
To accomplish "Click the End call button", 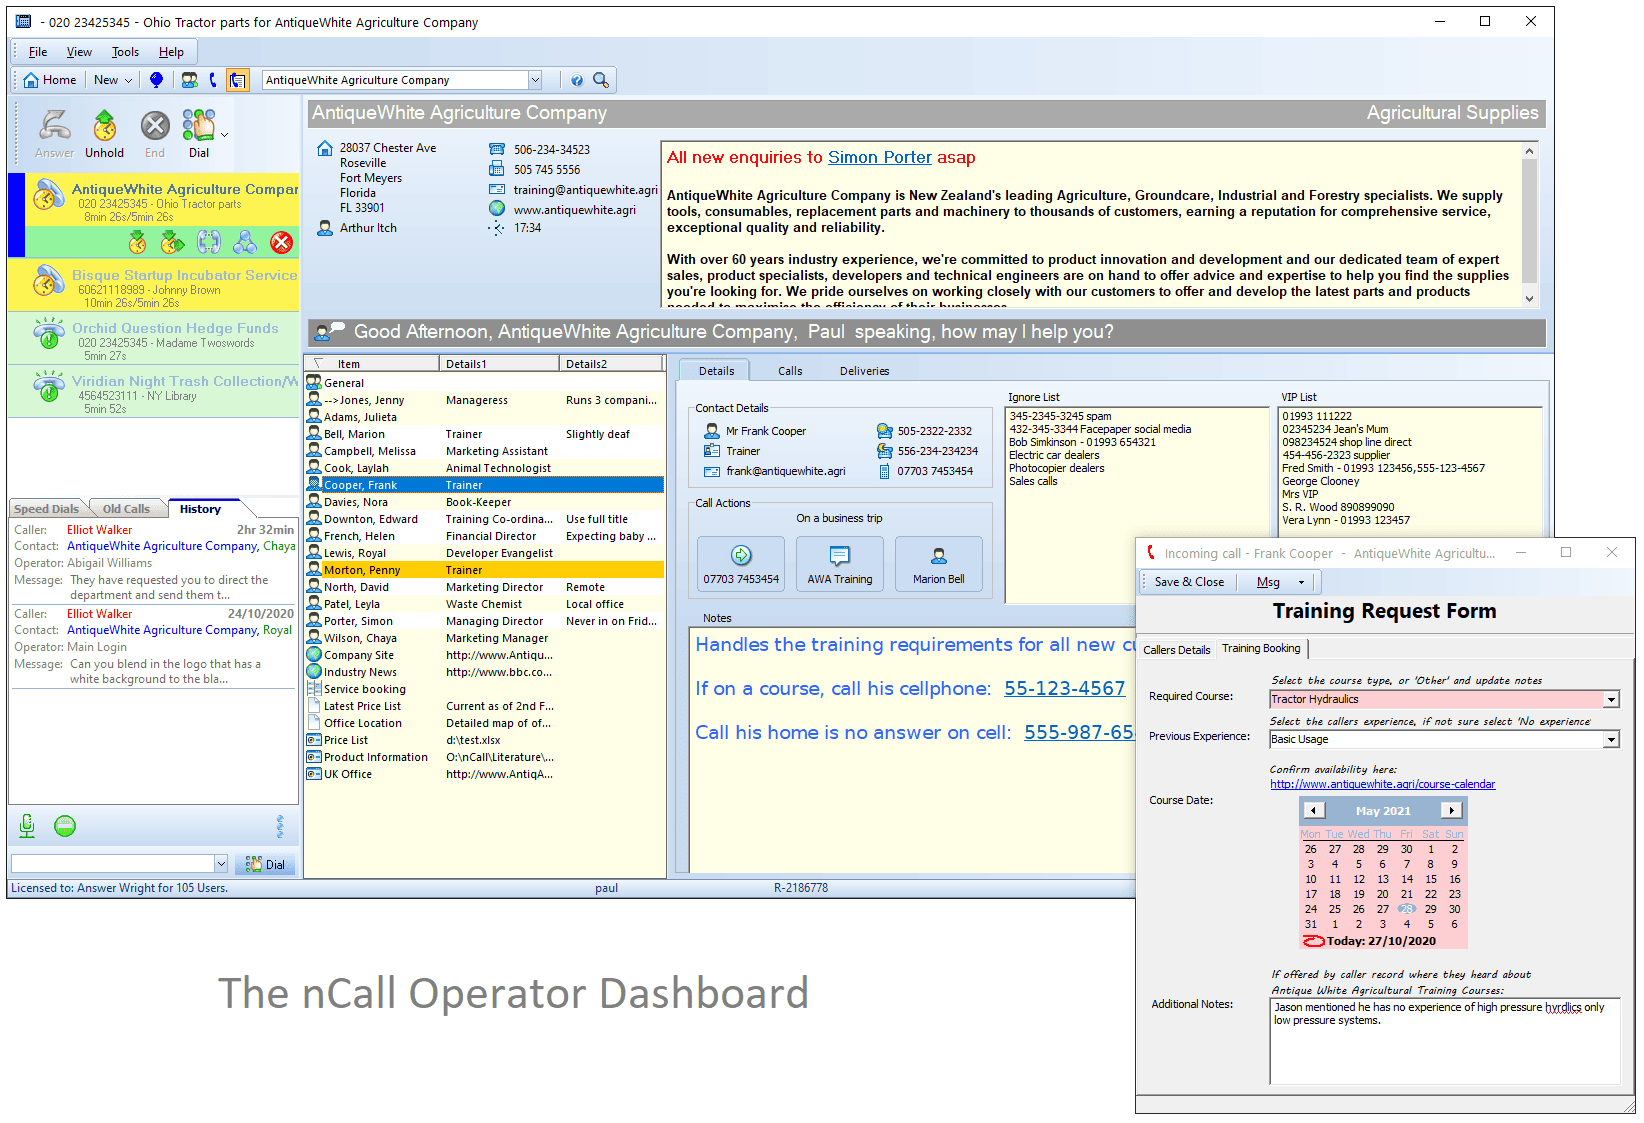I will [155, 135].
